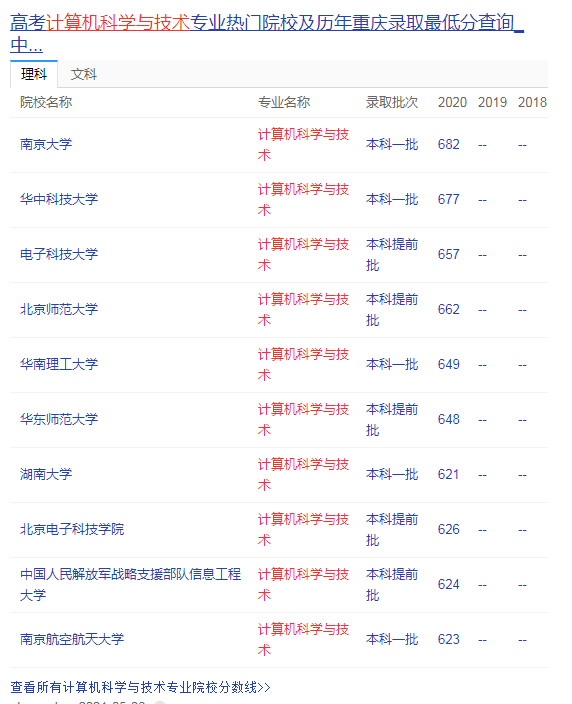Click 本科一批 in the 南京大学 row
The width and height of the screenshot is (572, 704).
pos(392,145)
